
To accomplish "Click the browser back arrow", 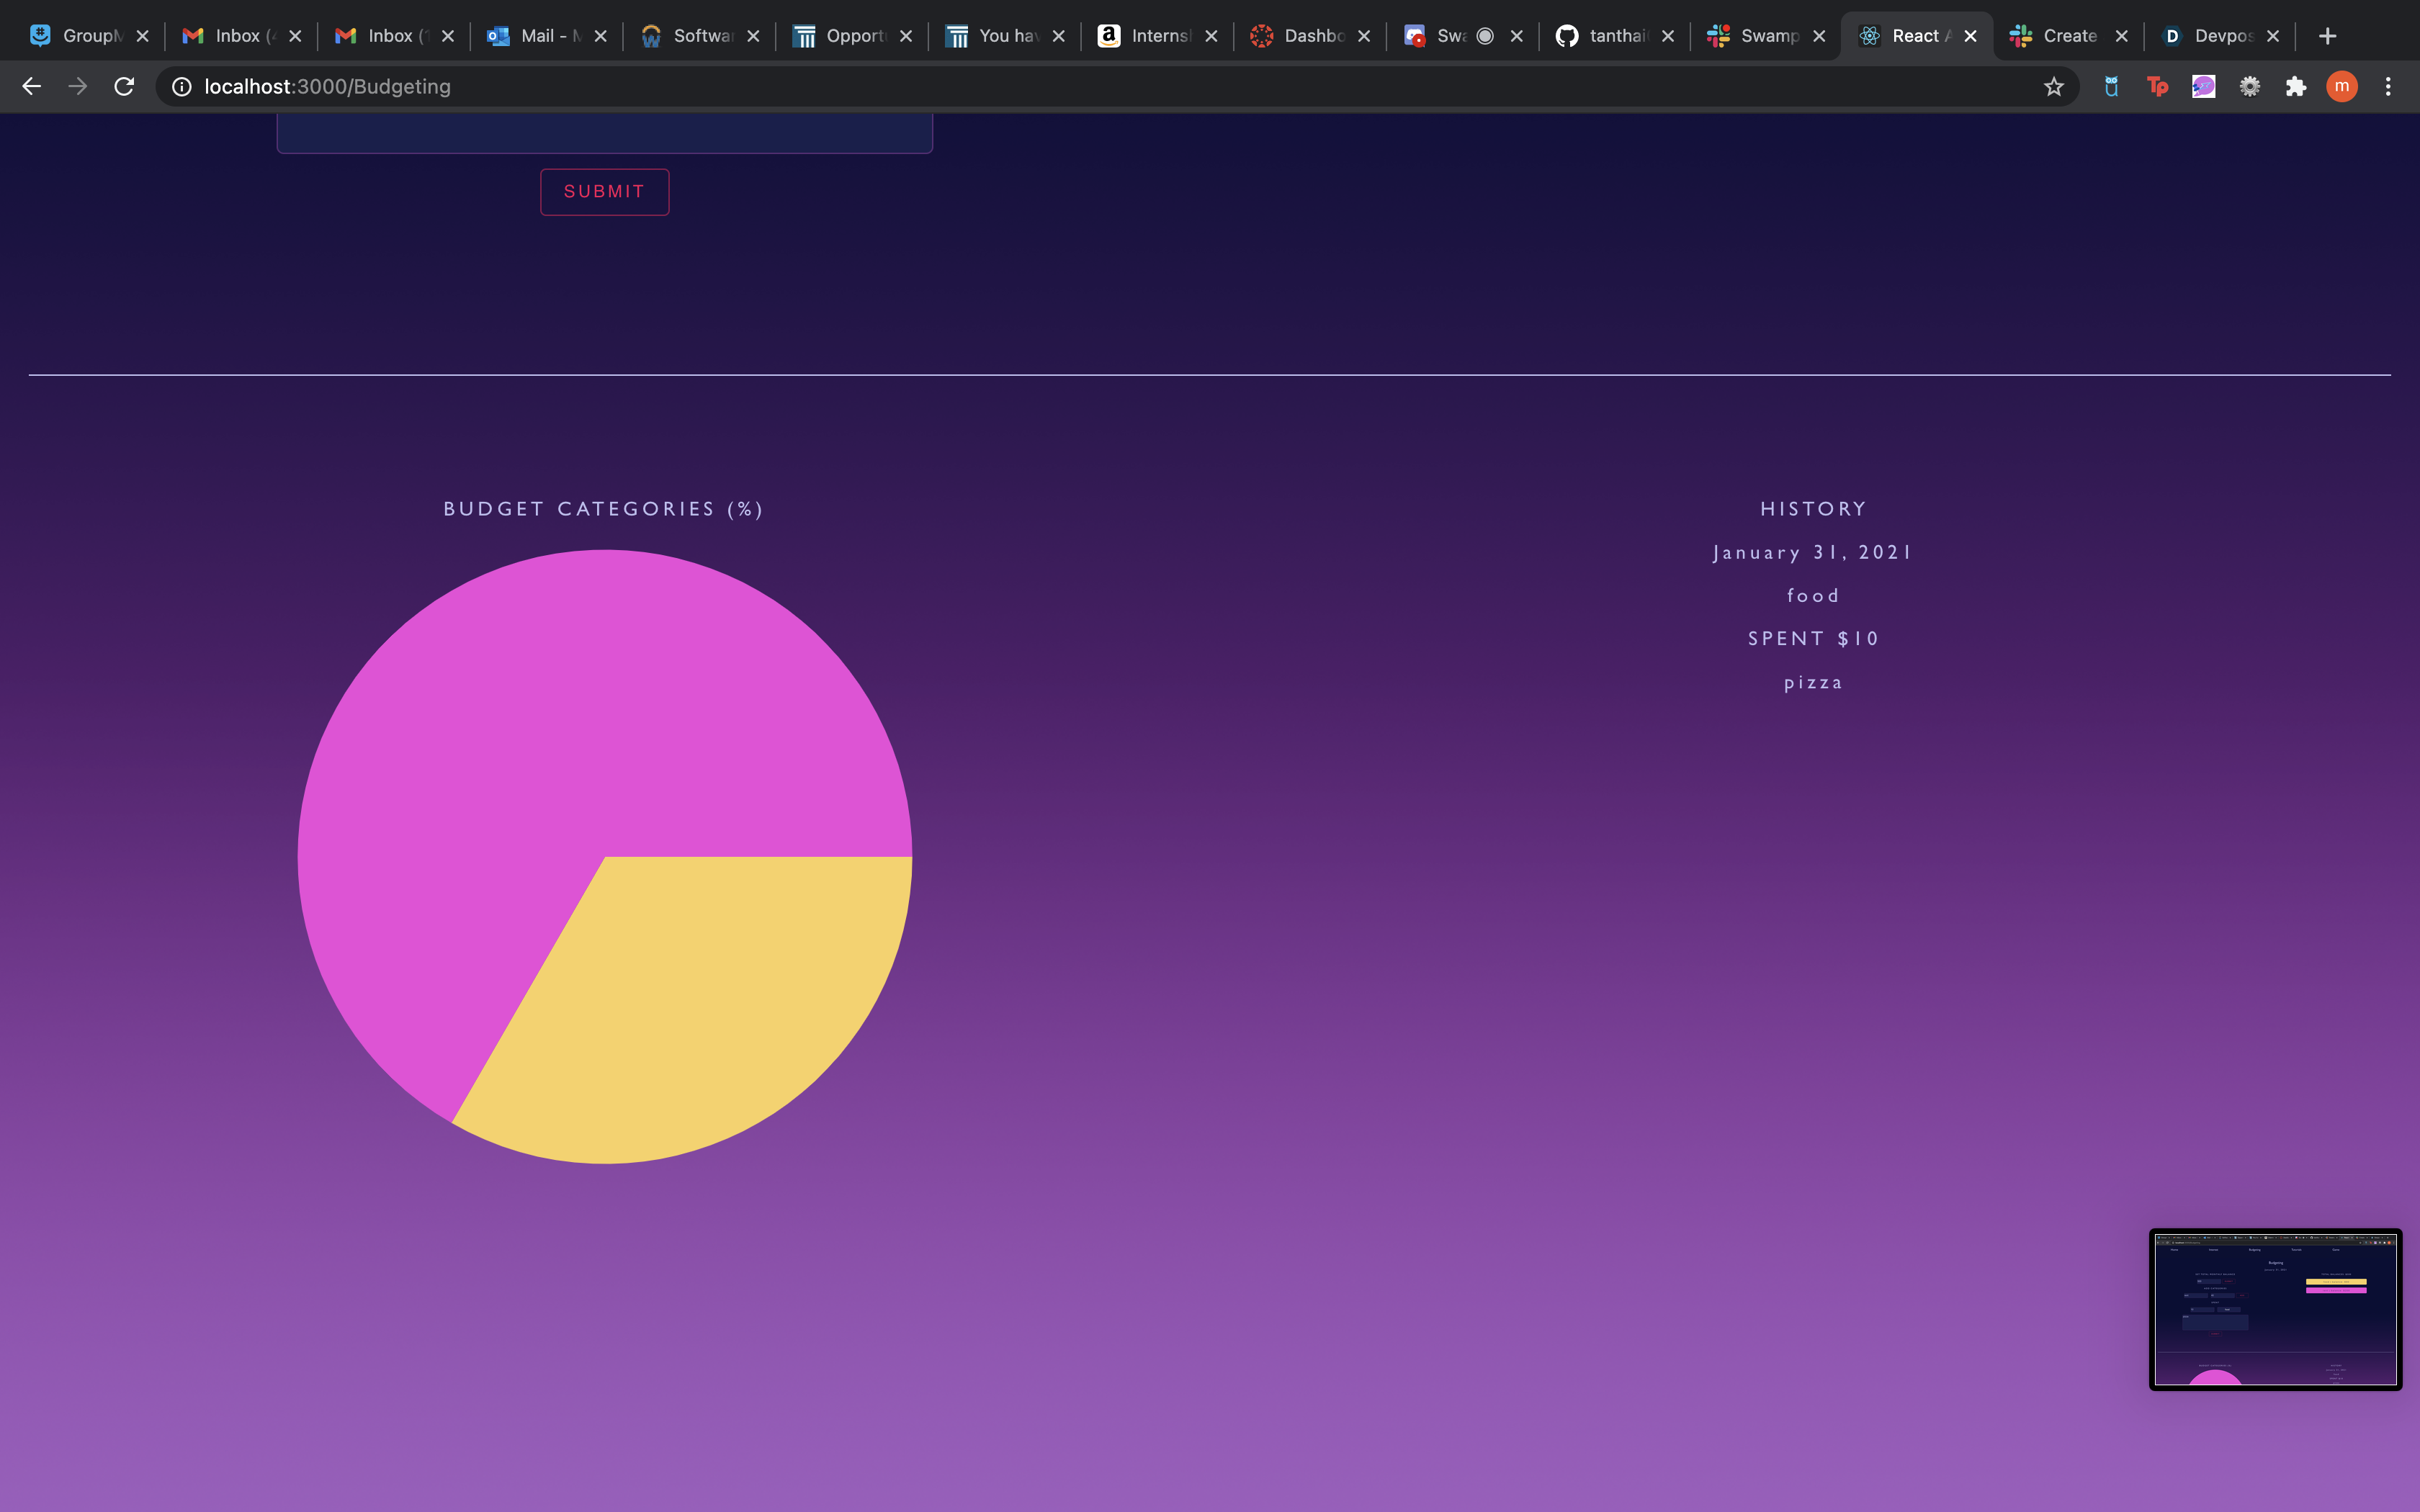I will tap(31, 87).
